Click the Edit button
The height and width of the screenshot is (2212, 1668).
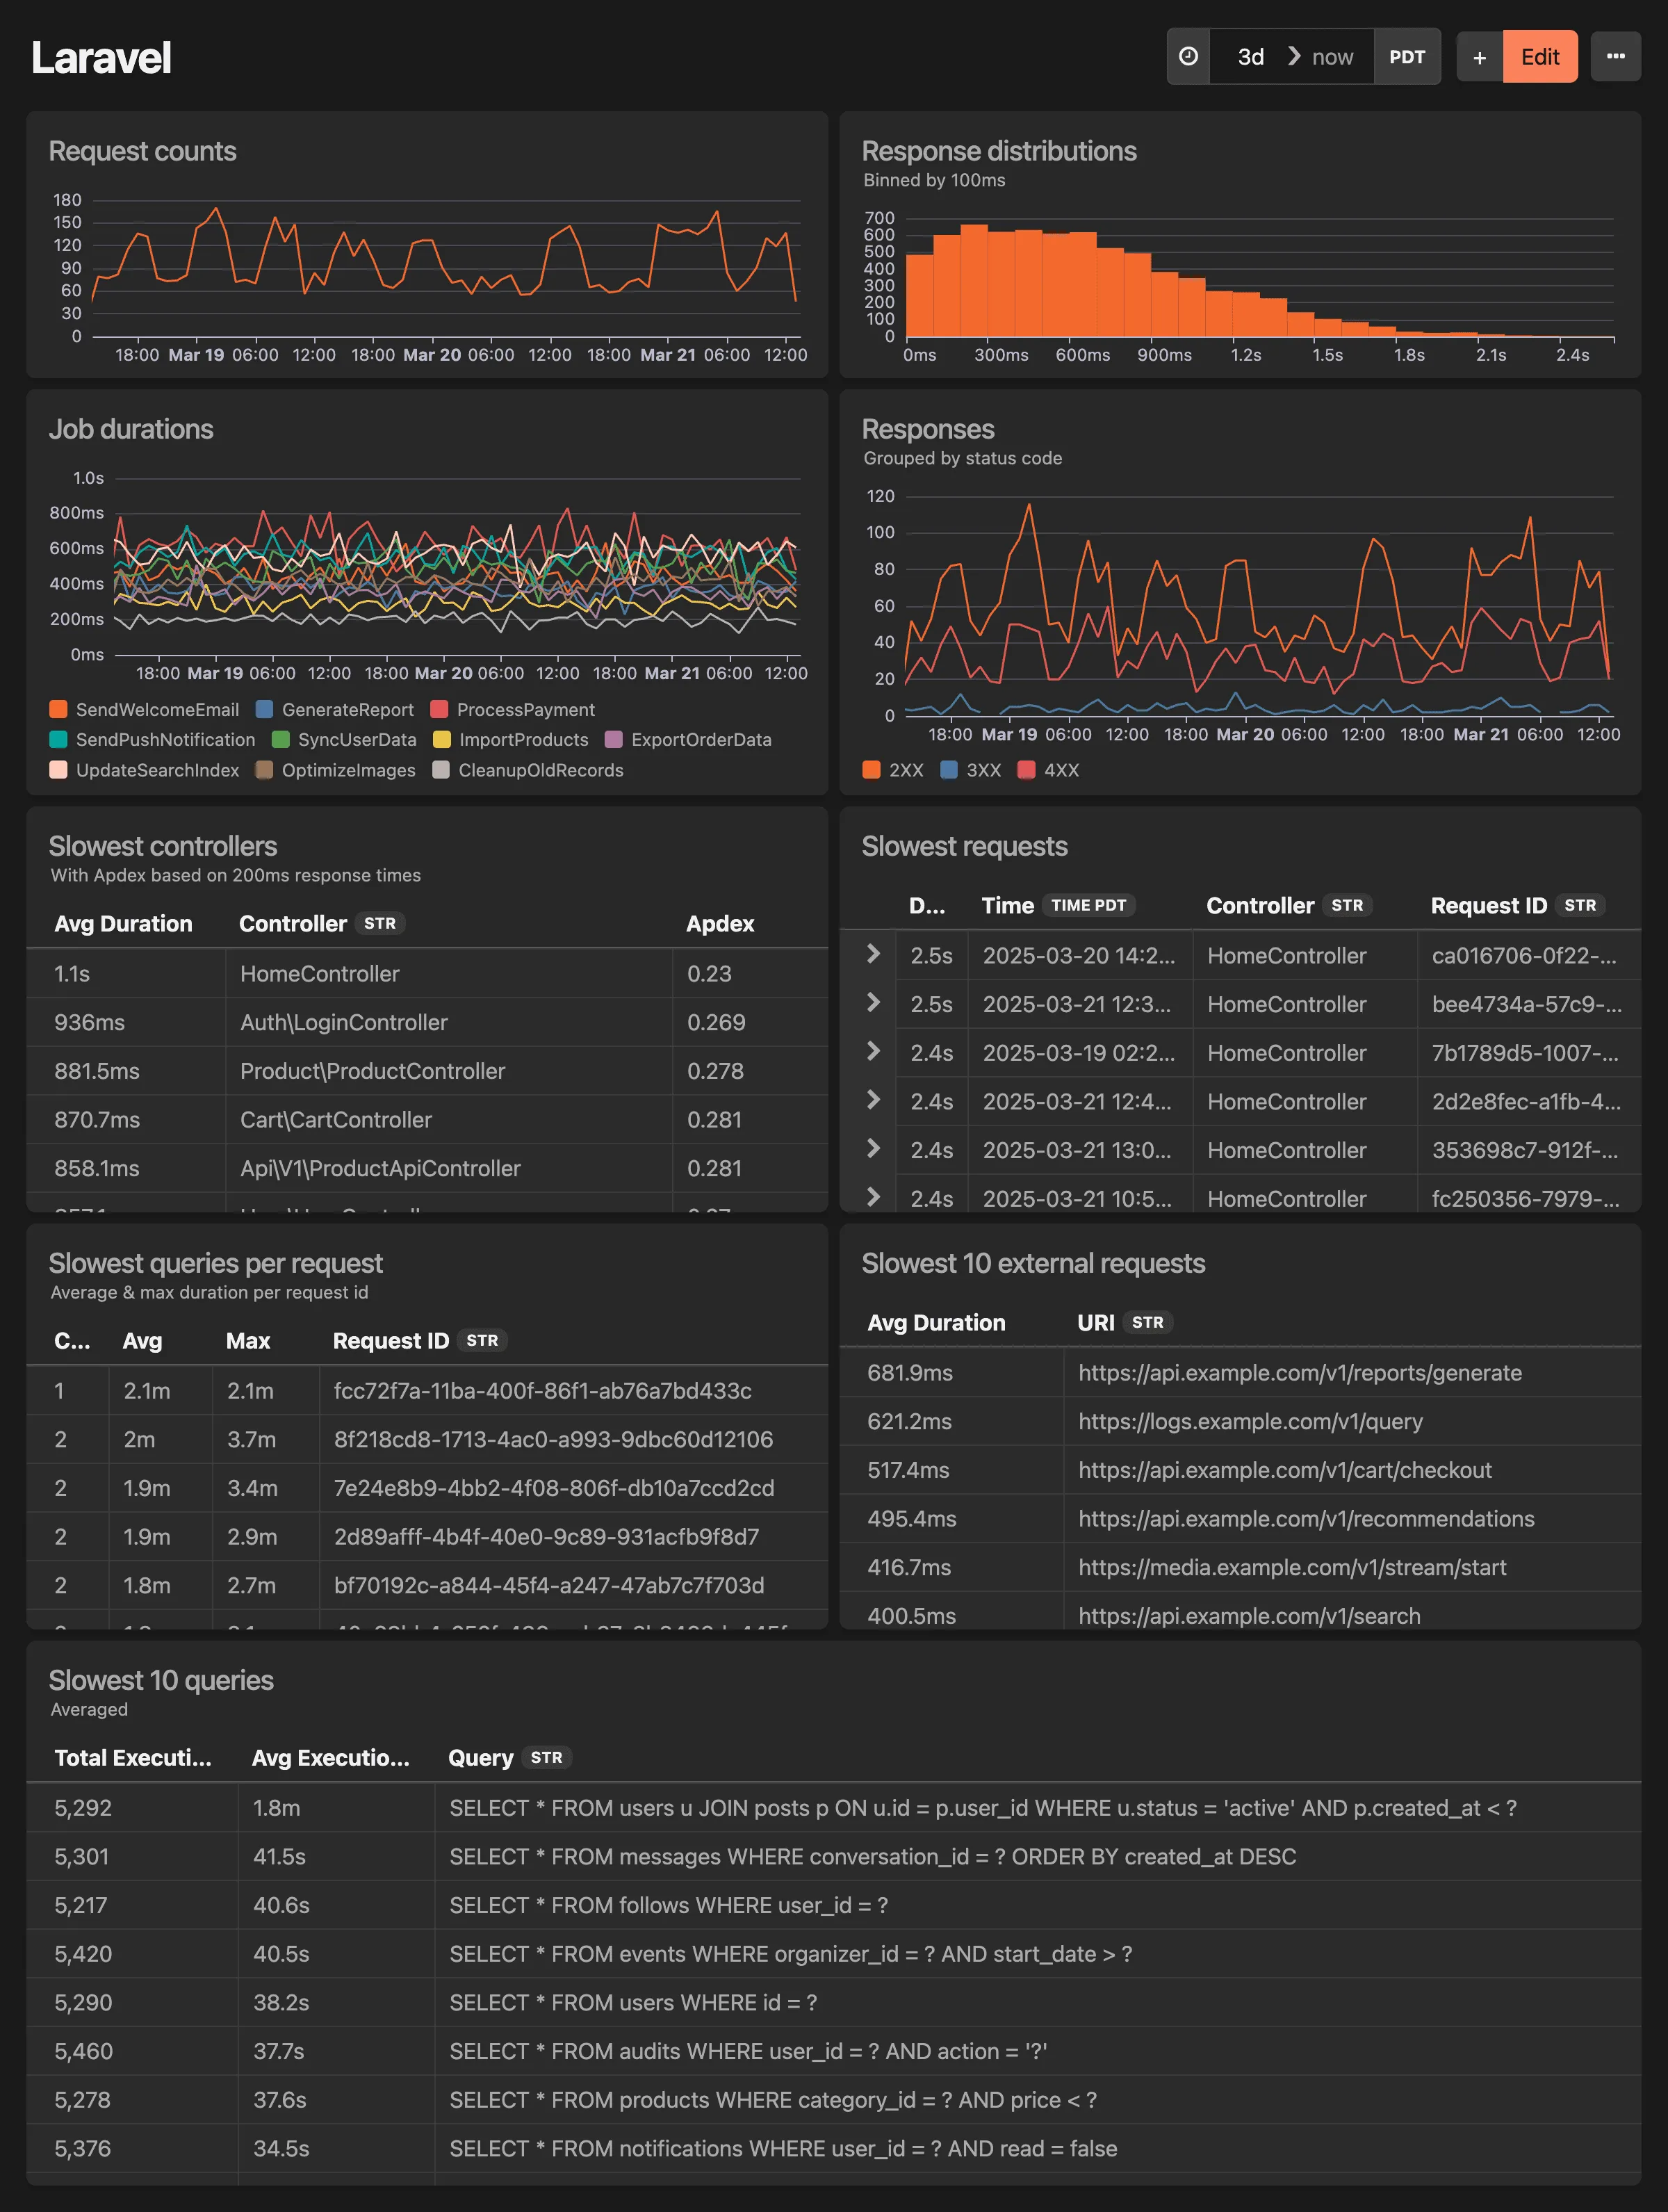tap(1540, 57)
